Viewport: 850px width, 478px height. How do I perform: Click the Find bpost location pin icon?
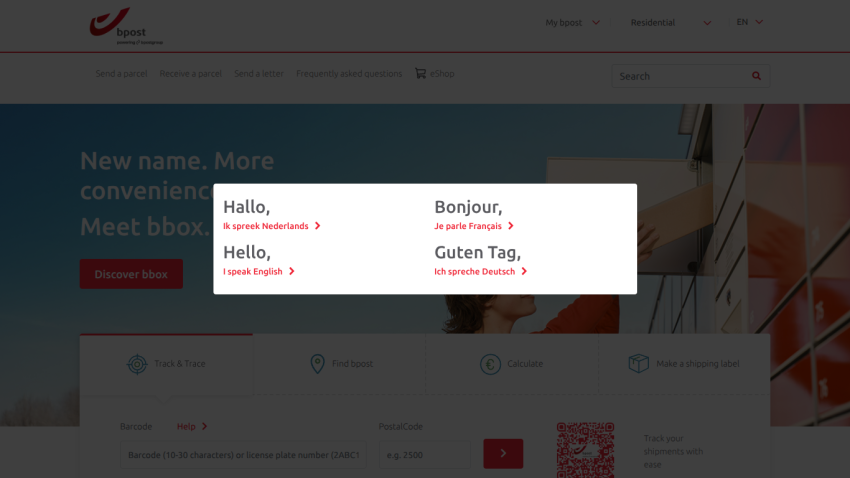[x=317, y=364]
